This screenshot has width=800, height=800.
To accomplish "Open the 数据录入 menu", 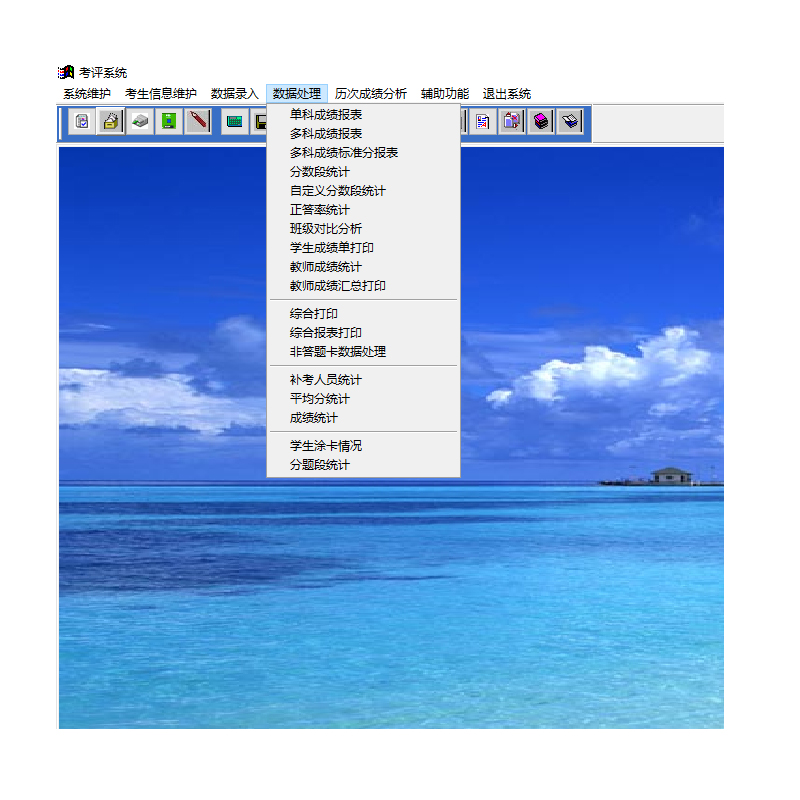I will (x=235, y=94).
